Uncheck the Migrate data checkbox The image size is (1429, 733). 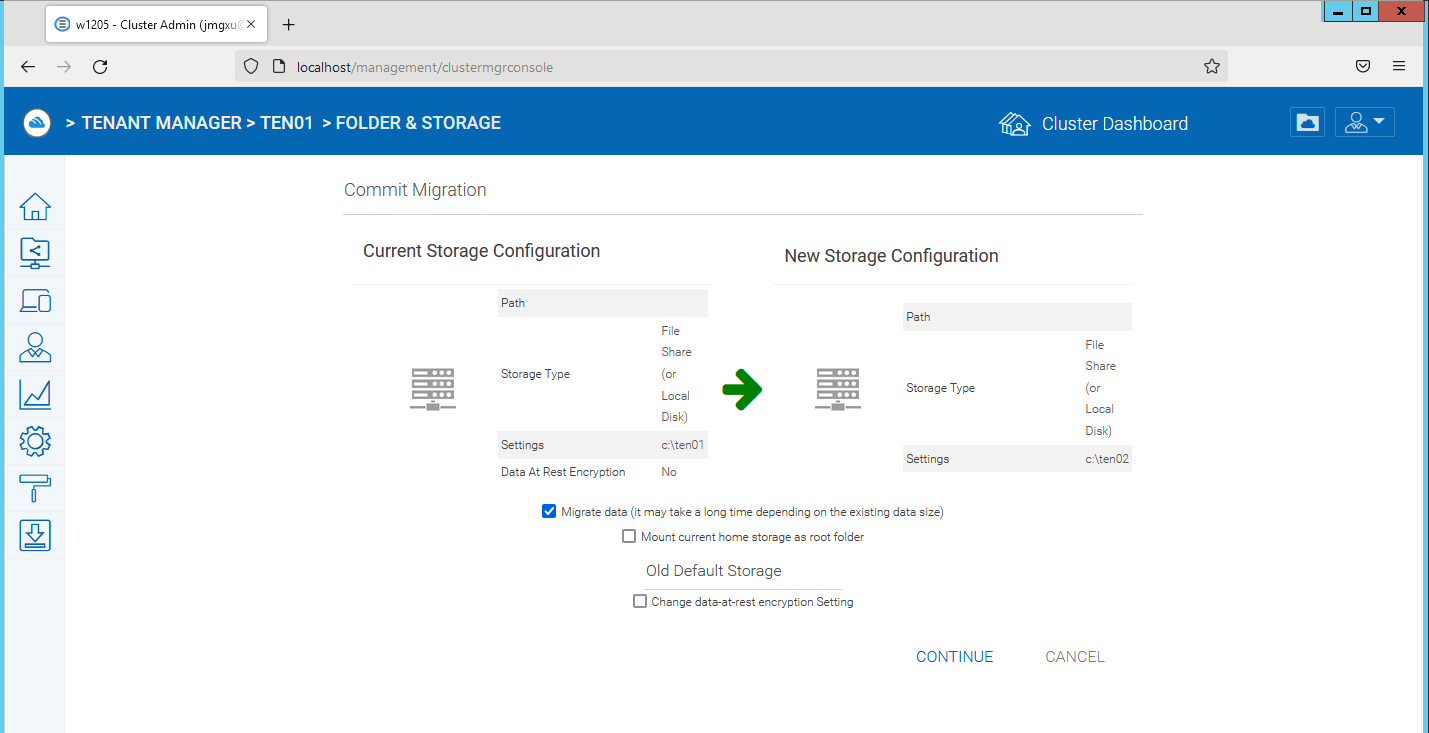549,511
